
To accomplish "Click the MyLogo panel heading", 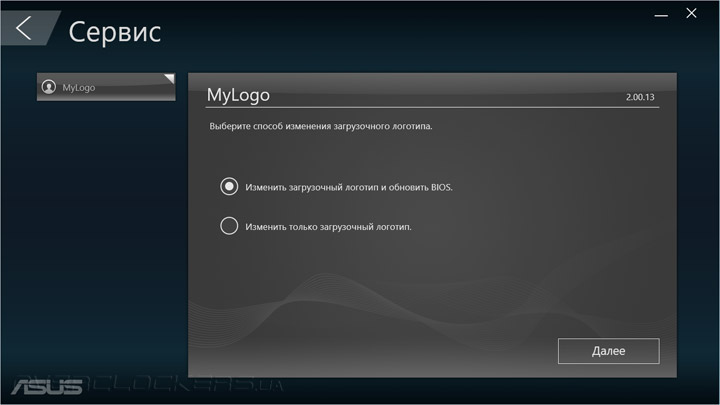I will click(x=238, y=95).
